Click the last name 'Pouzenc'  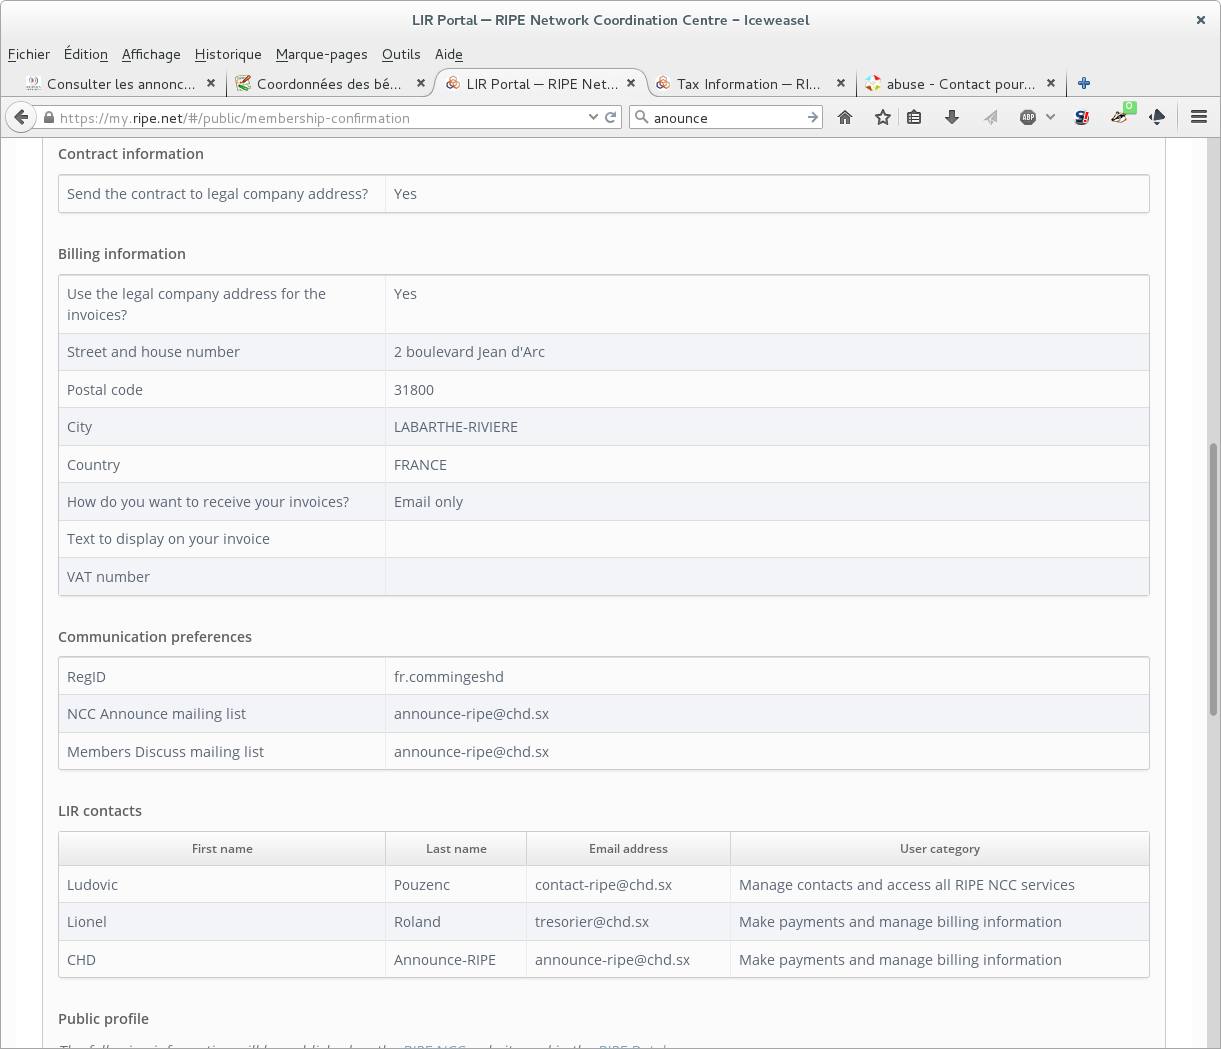click(422, 885)
